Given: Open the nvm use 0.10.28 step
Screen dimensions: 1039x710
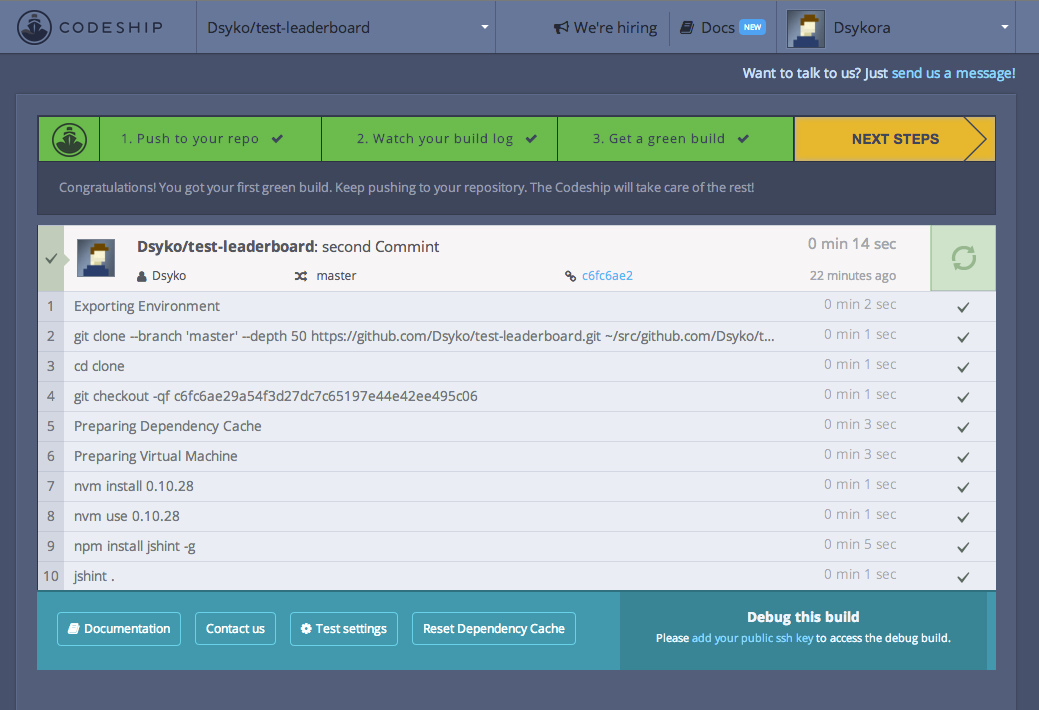Looking at the screenshot, I should pyautogui.click(x=517, y=516).
